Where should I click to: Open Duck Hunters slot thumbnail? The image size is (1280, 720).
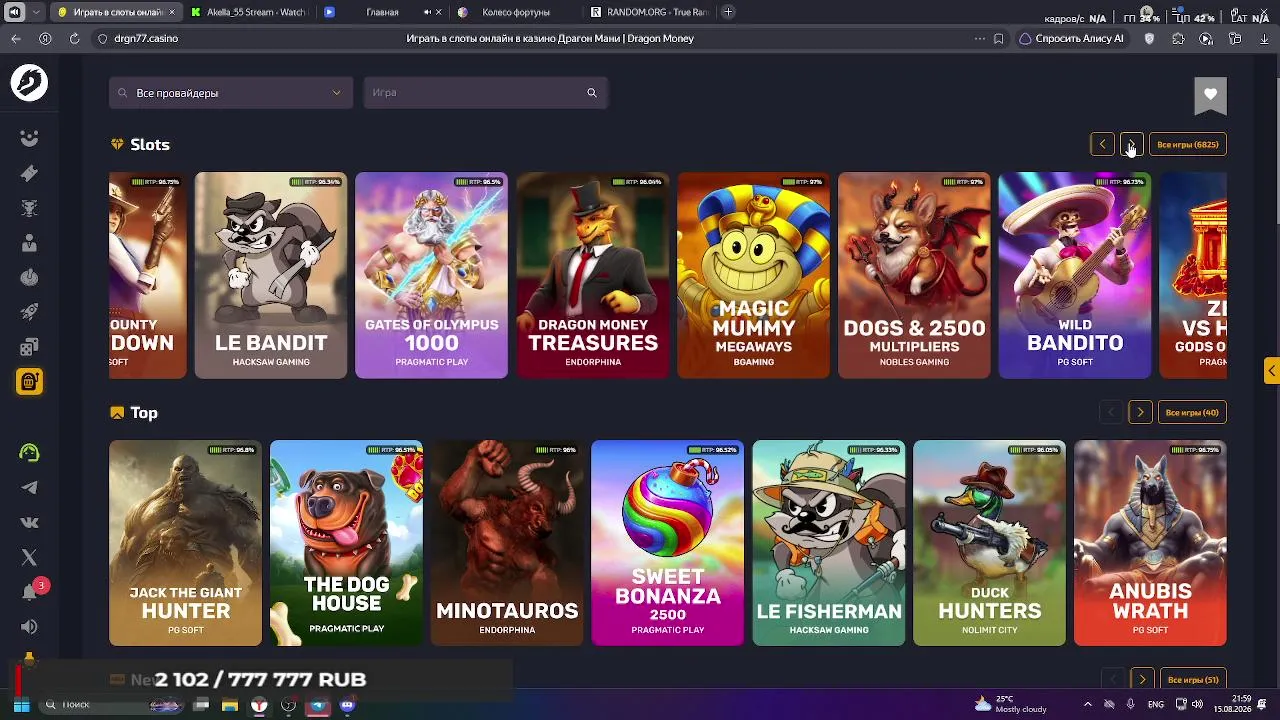coord(990,543)
